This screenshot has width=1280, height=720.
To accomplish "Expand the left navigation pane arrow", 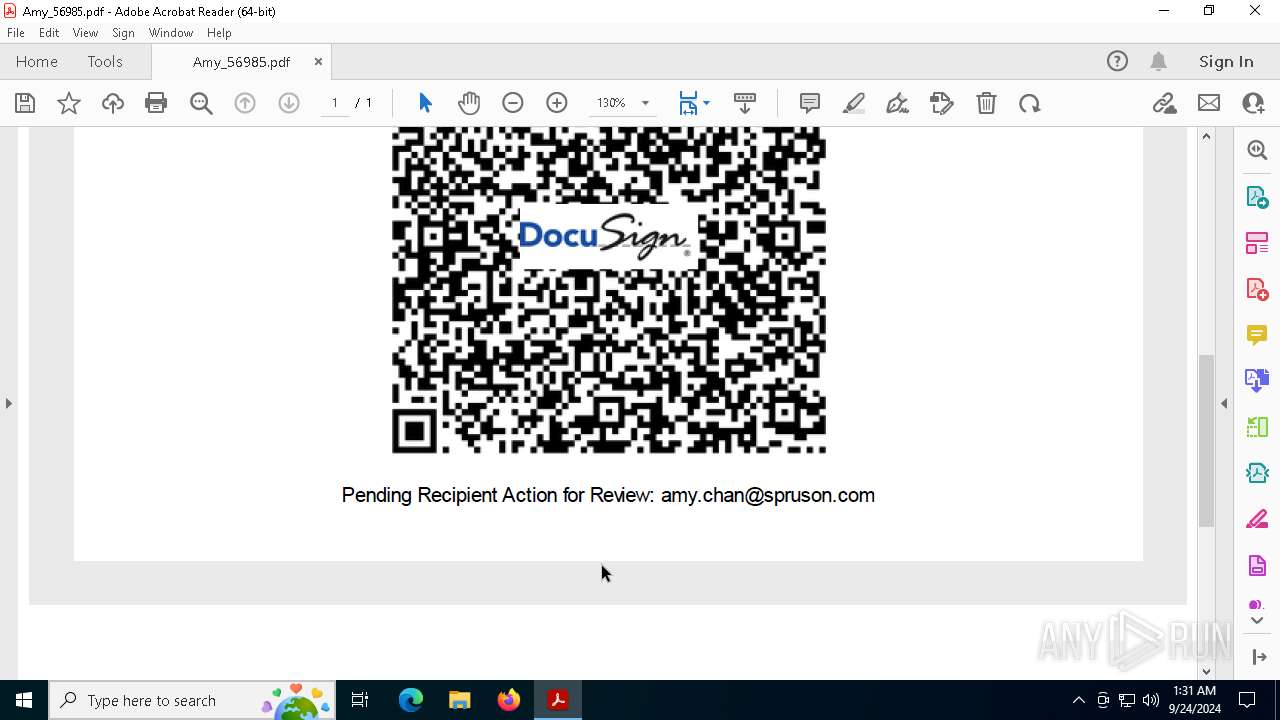I will coord(8,403).
